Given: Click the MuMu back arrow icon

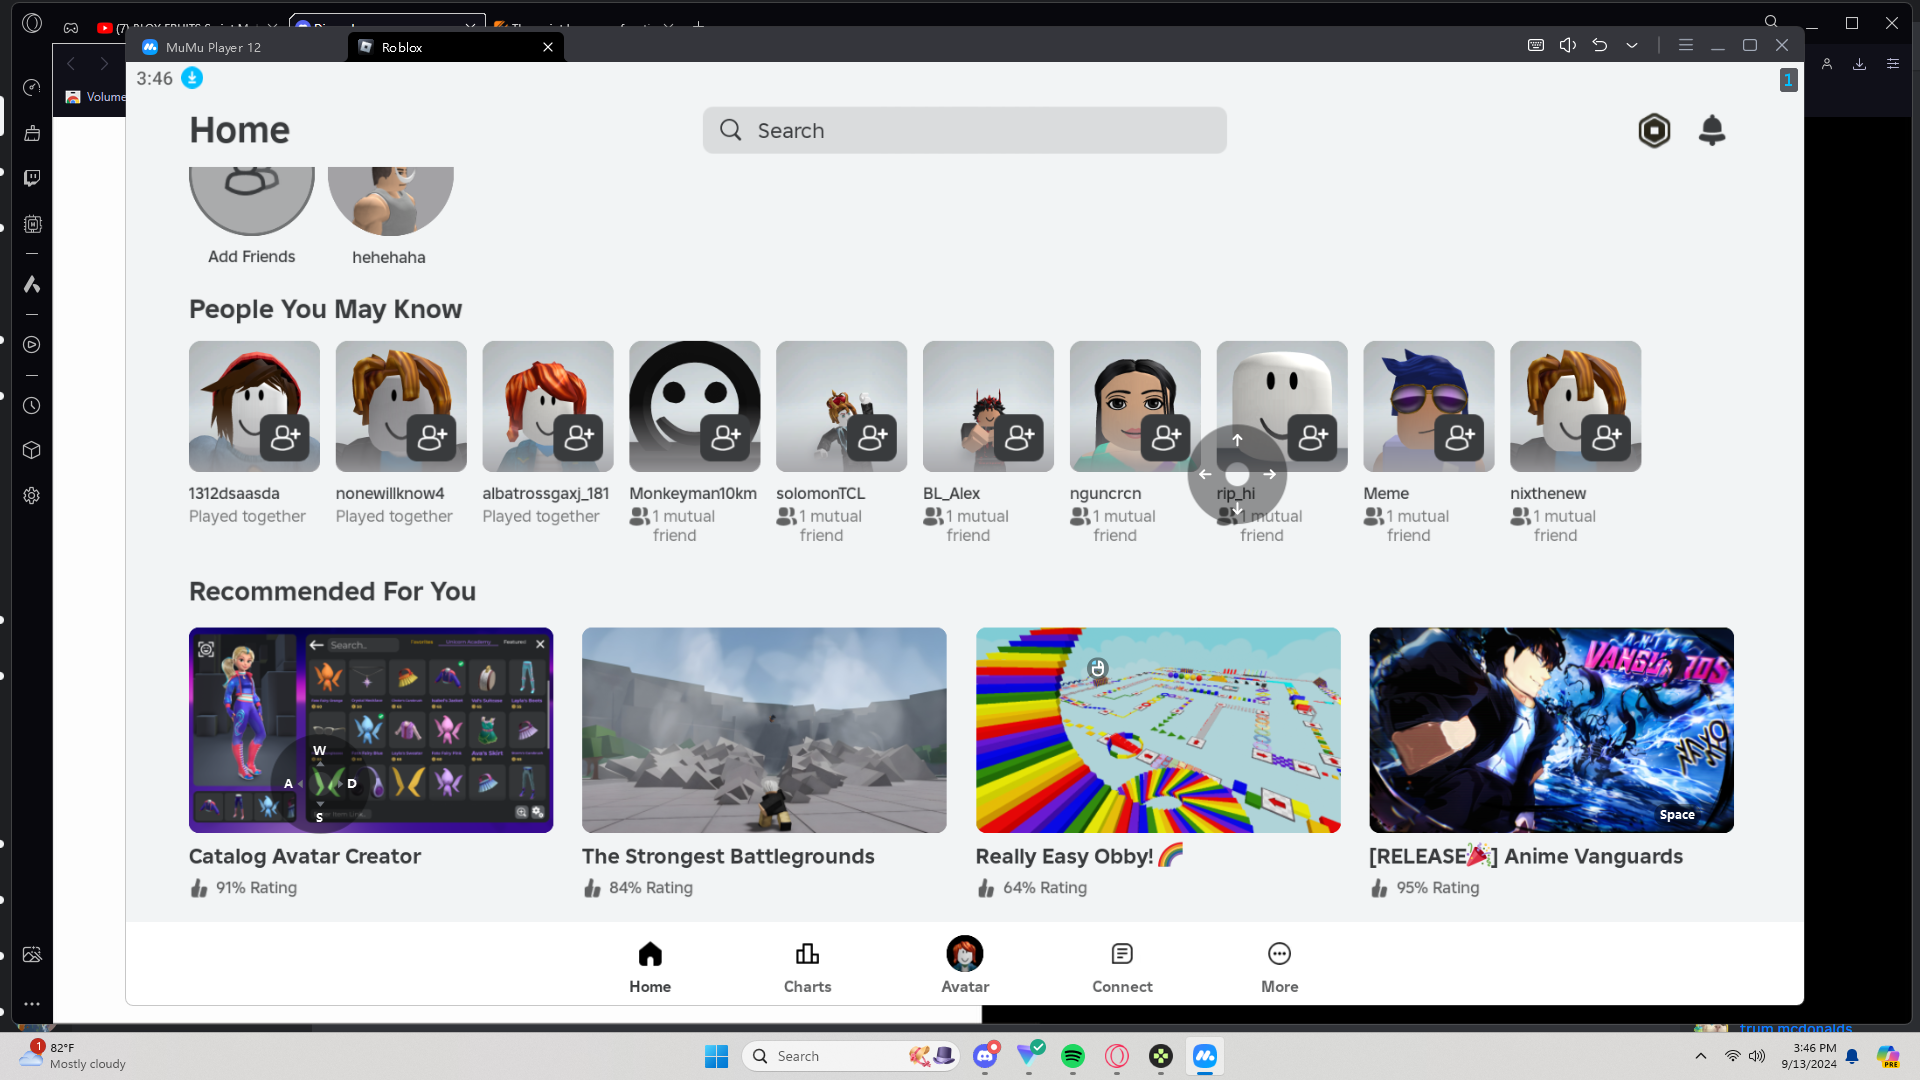Looking at the screenshot, I should point(1600,45).
